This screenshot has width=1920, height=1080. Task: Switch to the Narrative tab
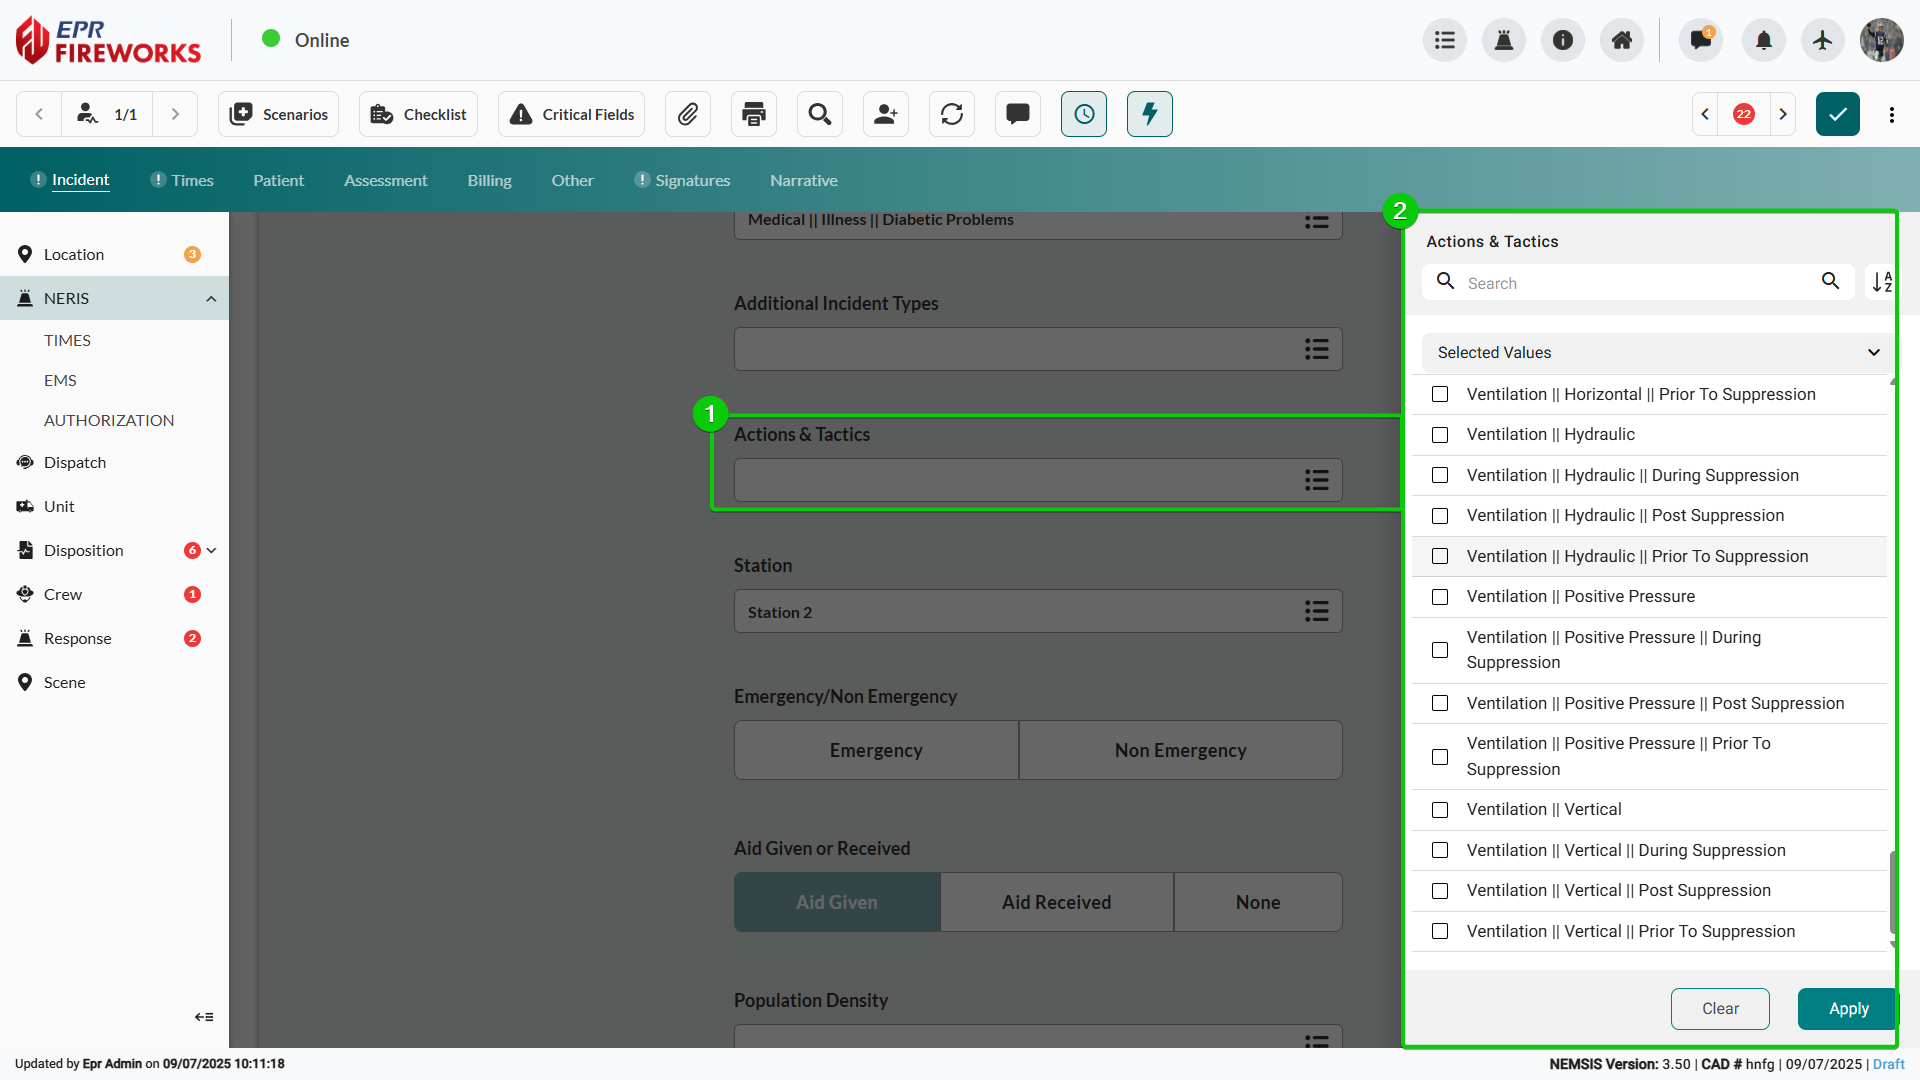[803, 180]
